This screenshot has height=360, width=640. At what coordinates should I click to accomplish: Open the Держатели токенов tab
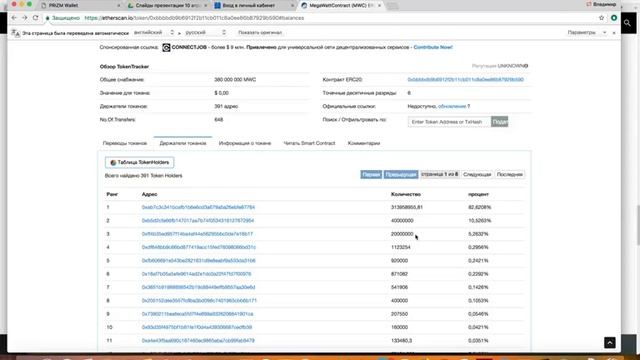(182, 143)
